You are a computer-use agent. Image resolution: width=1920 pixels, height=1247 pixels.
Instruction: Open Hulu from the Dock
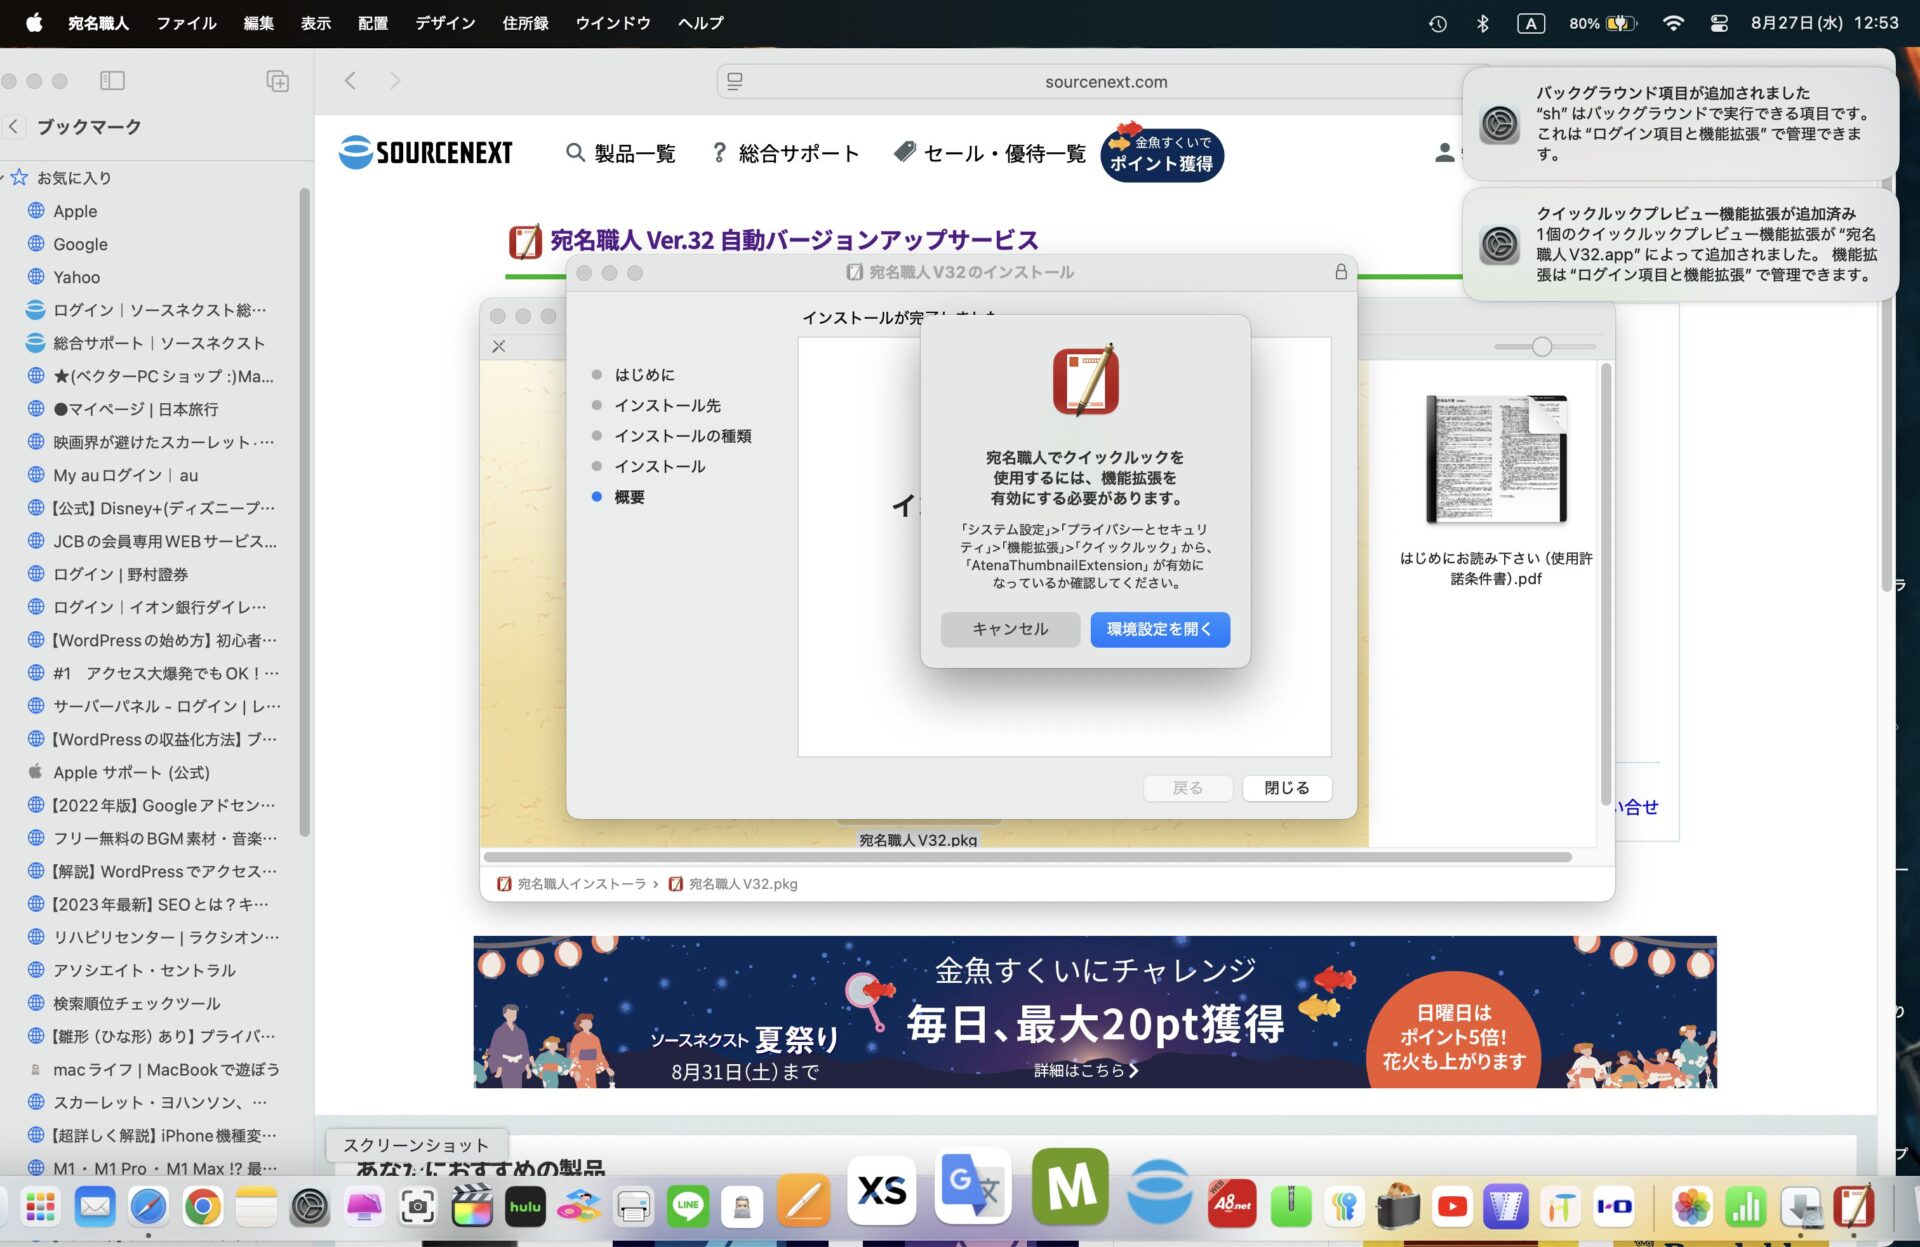525,1206
